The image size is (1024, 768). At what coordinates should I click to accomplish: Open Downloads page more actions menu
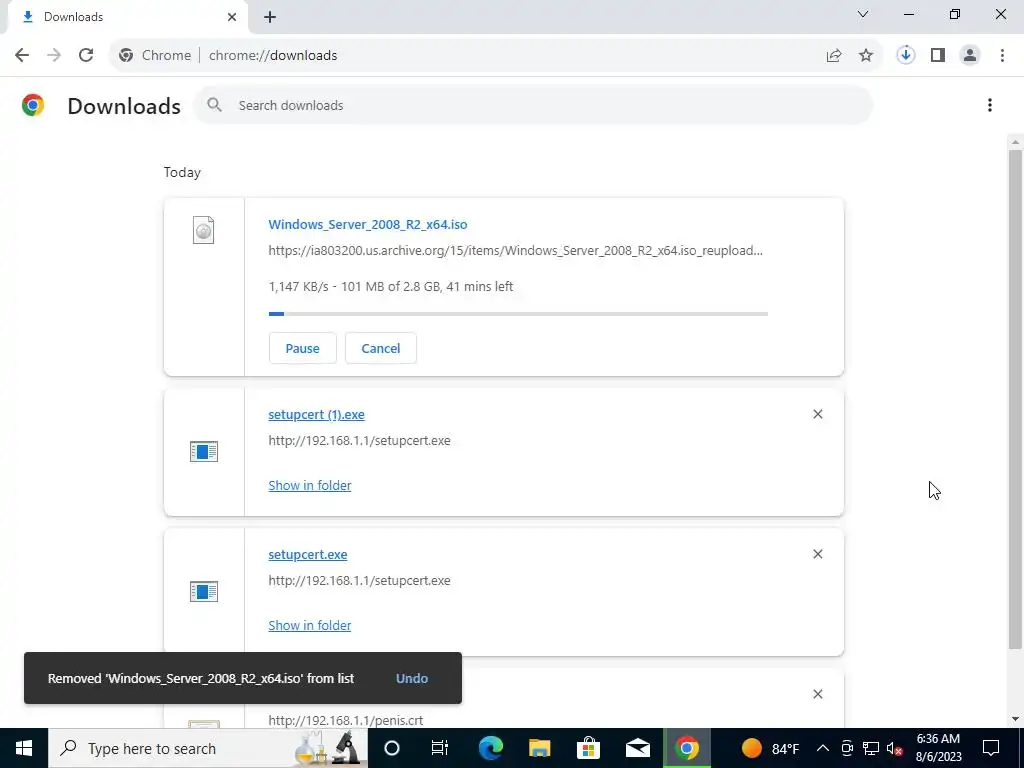tap(990, 105)
